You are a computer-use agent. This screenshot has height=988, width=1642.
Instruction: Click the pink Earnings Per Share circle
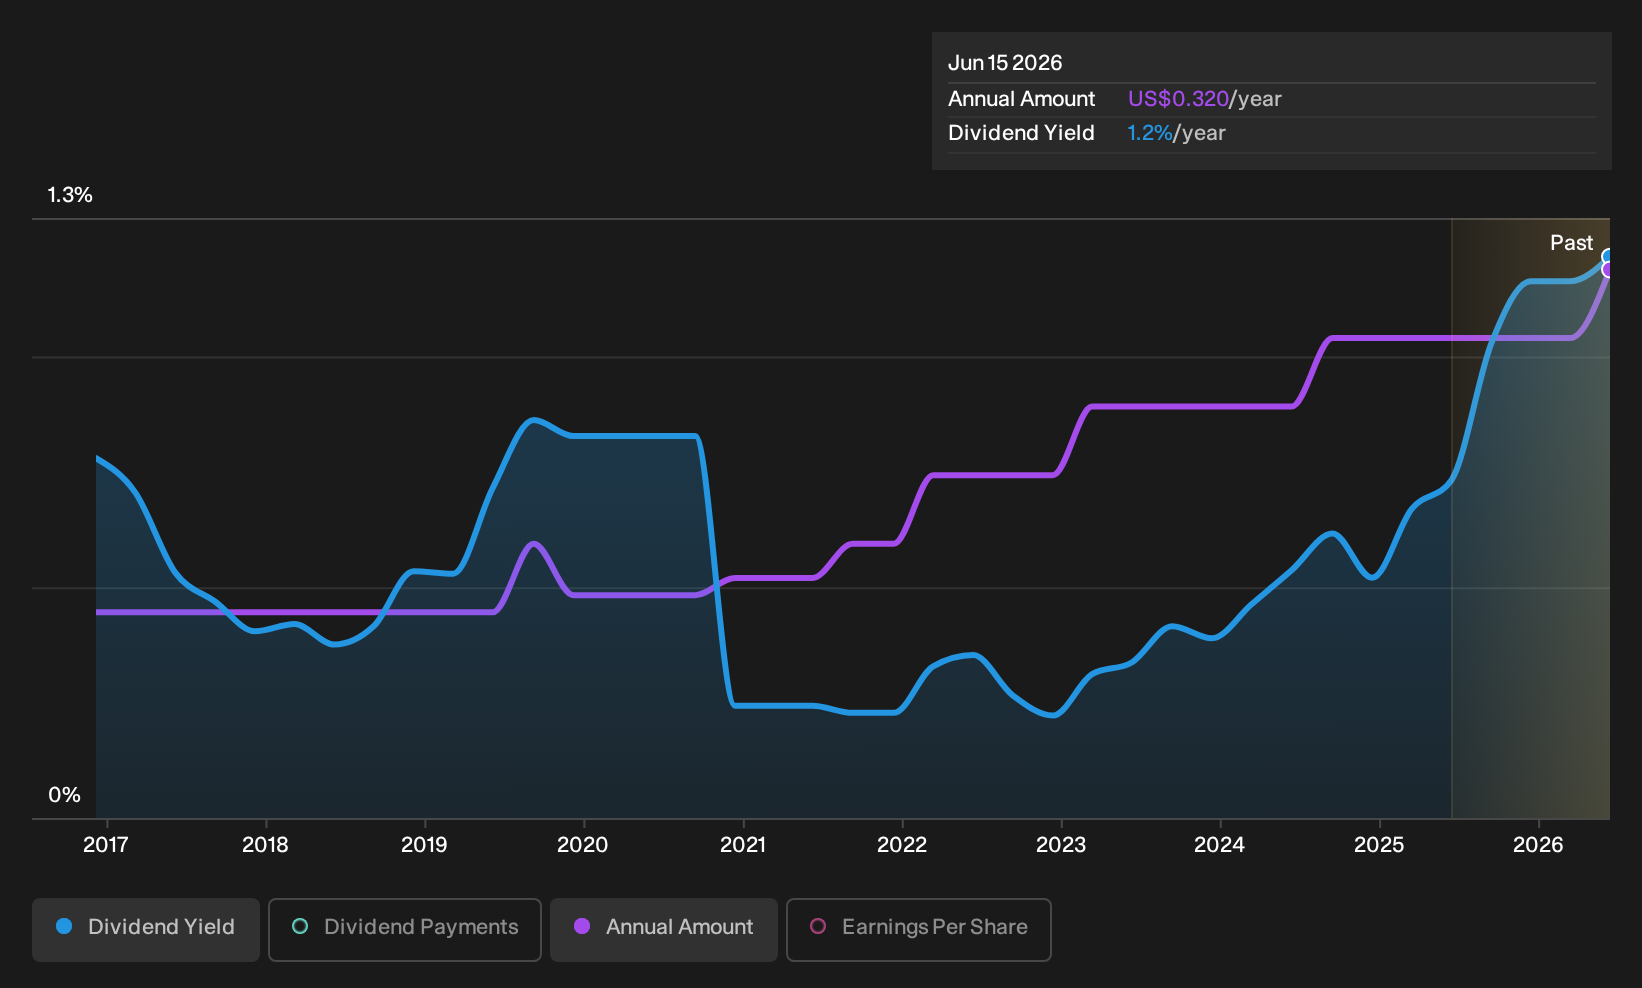pyautogui.click(x=818, y=926)
